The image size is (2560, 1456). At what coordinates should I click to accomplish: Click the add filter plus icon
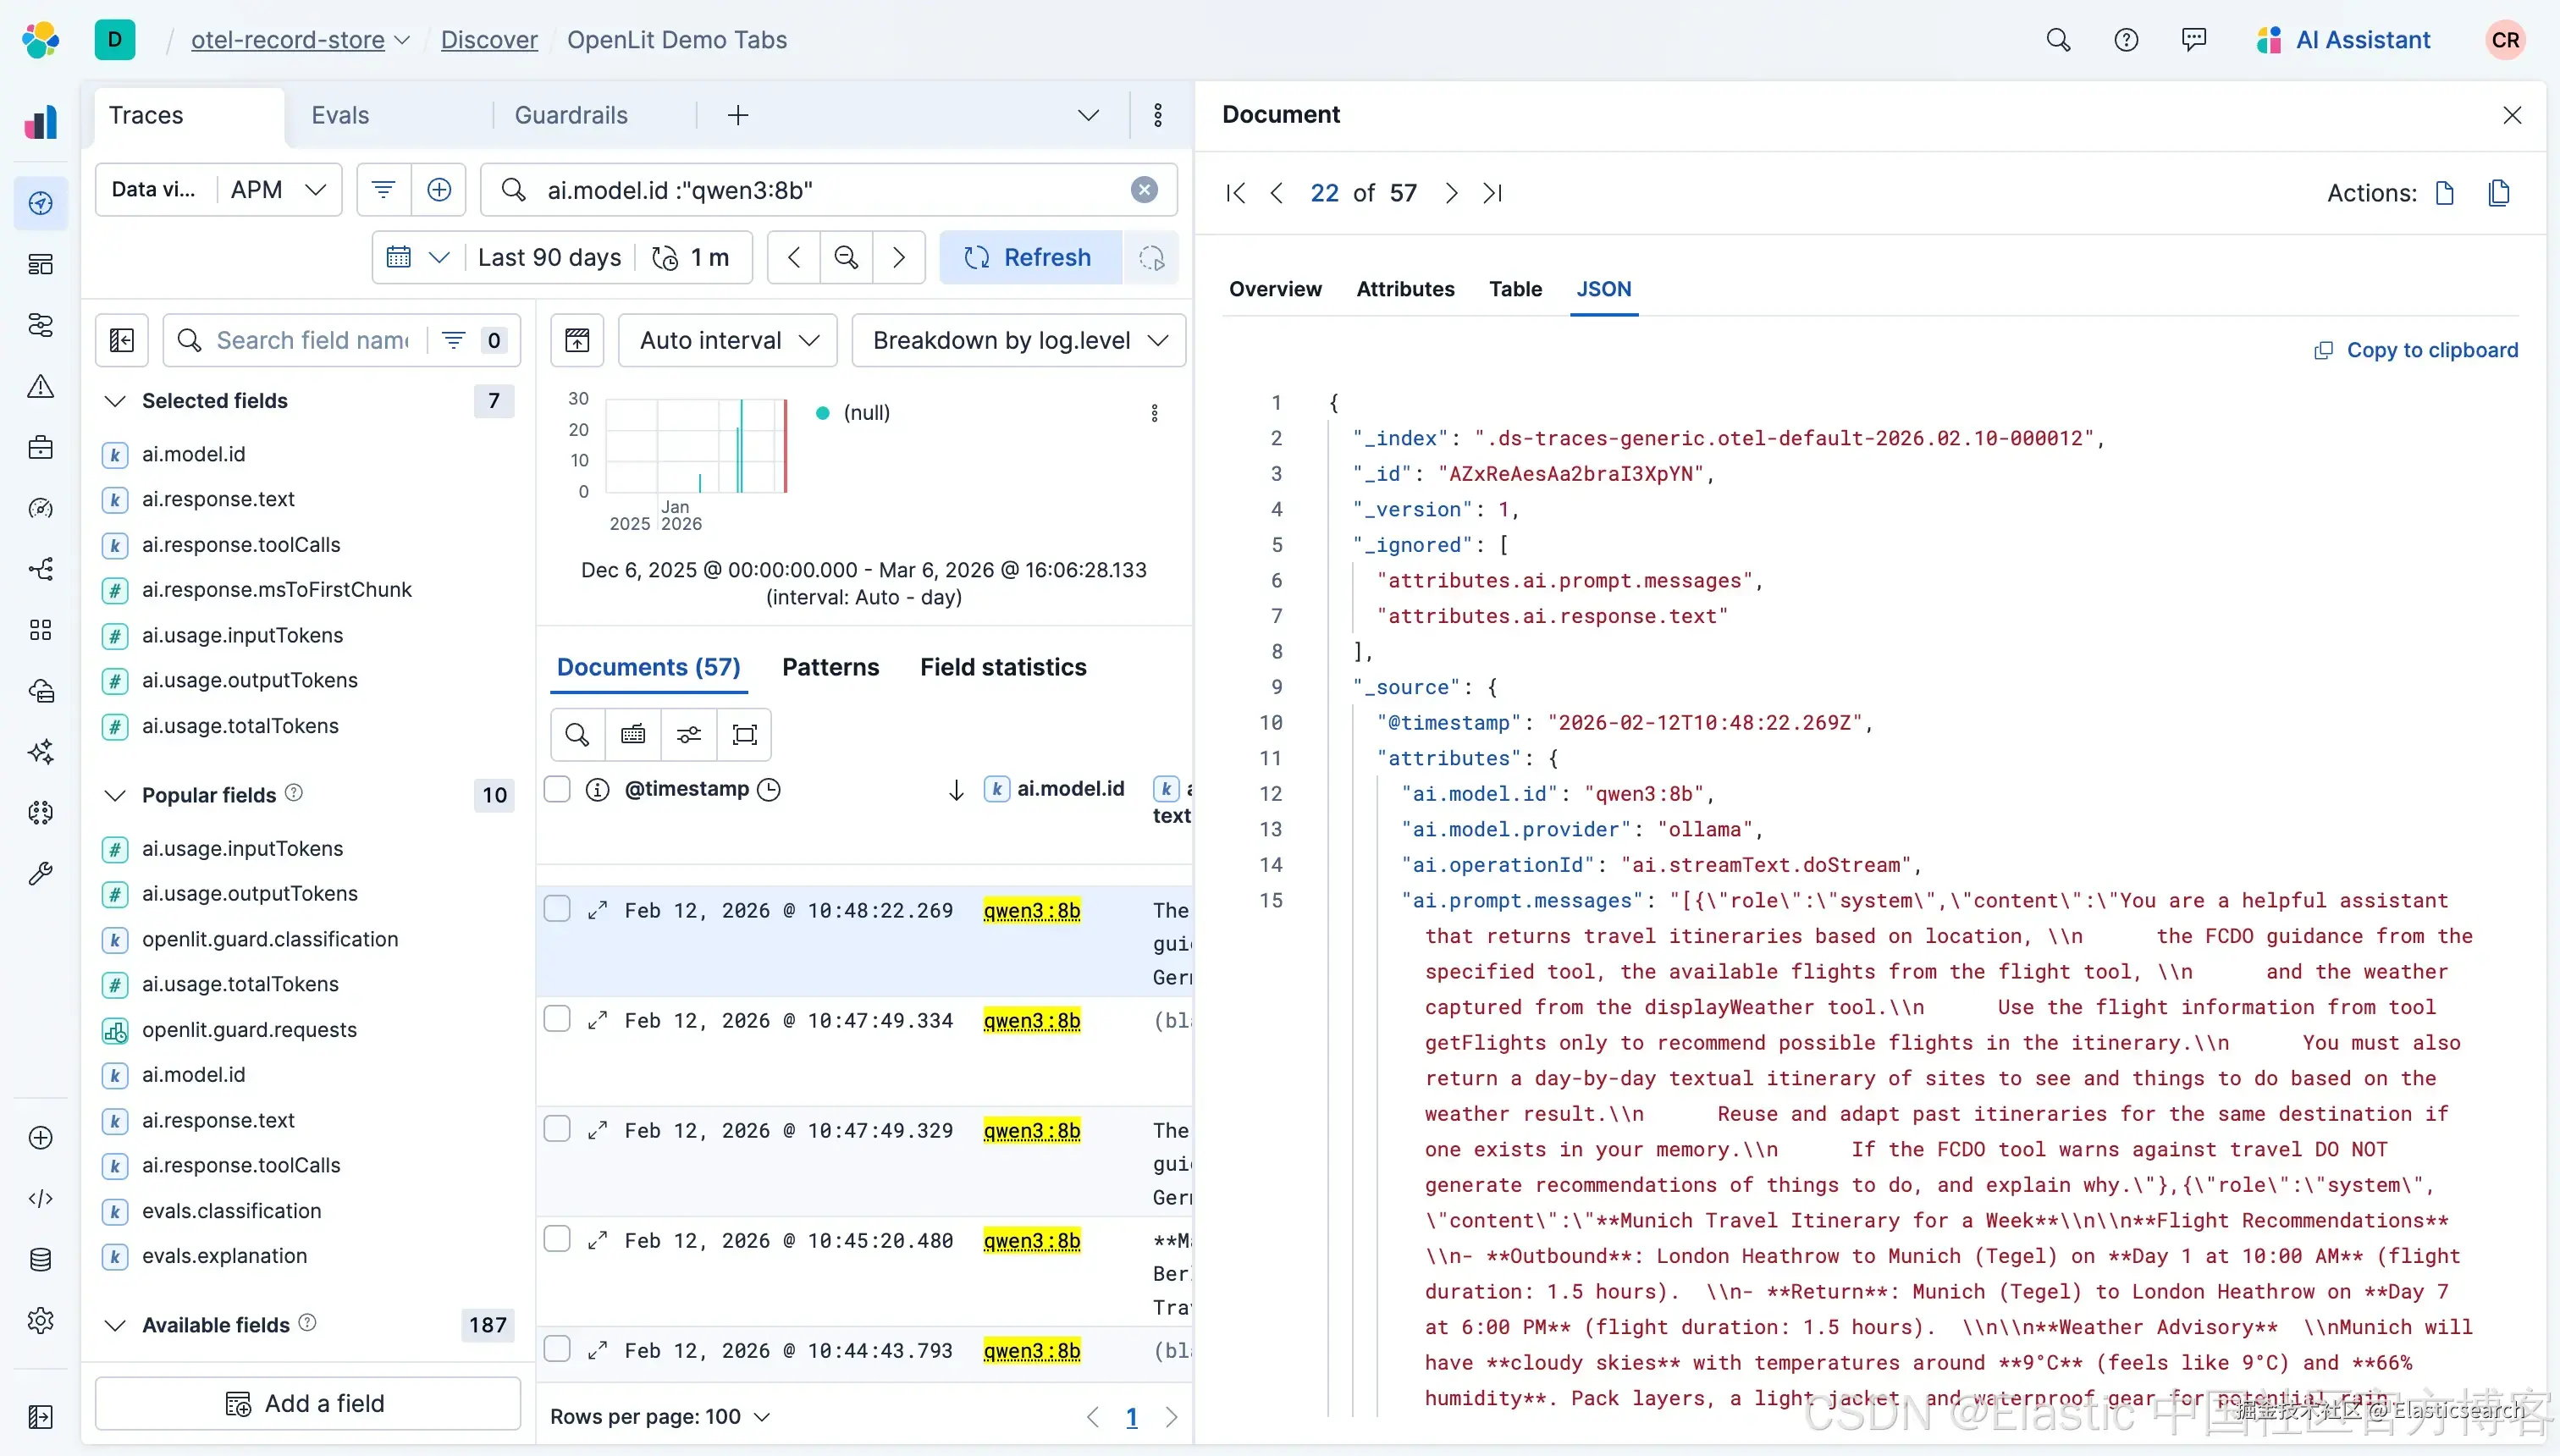point(439,190)
